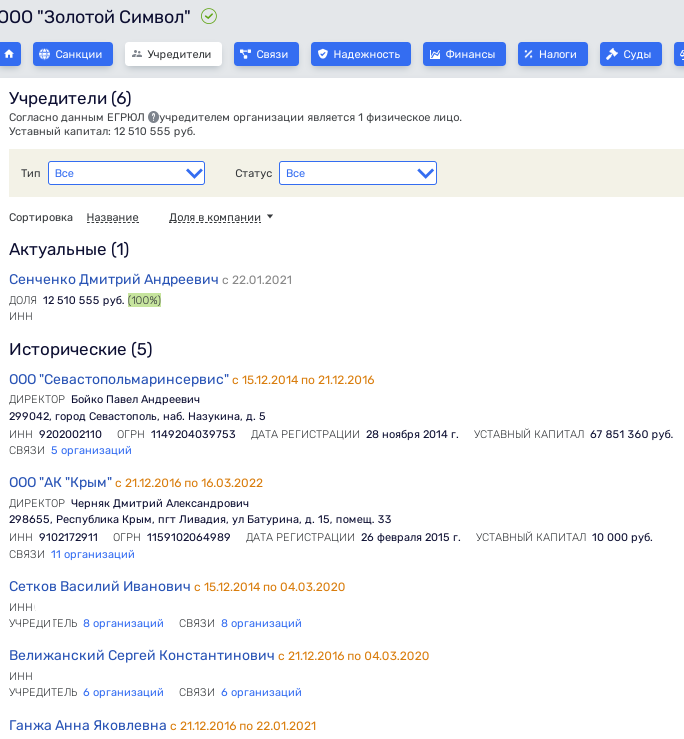Open the Суды tab
Image resolution: width=684 pixels, height=739 pixels.
pos(631,54)
